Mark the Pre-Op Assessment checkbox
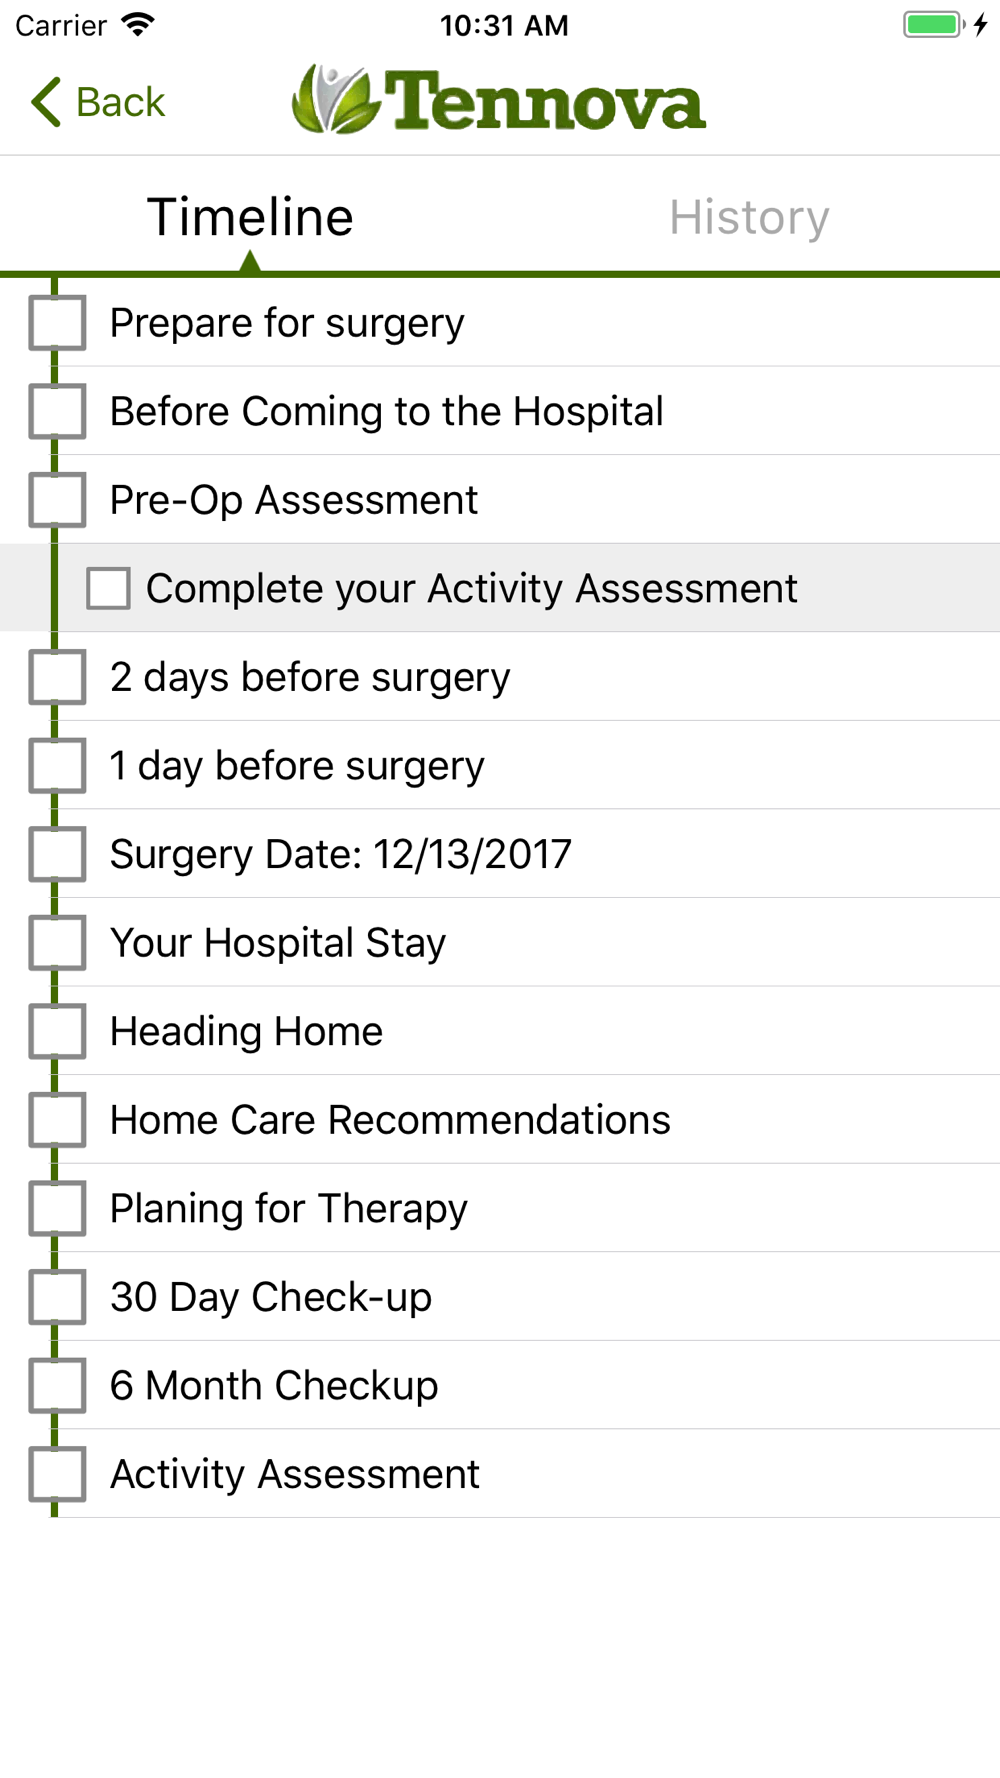The width and height of the screenshot is (1000, 1778). tap(57, 500)
